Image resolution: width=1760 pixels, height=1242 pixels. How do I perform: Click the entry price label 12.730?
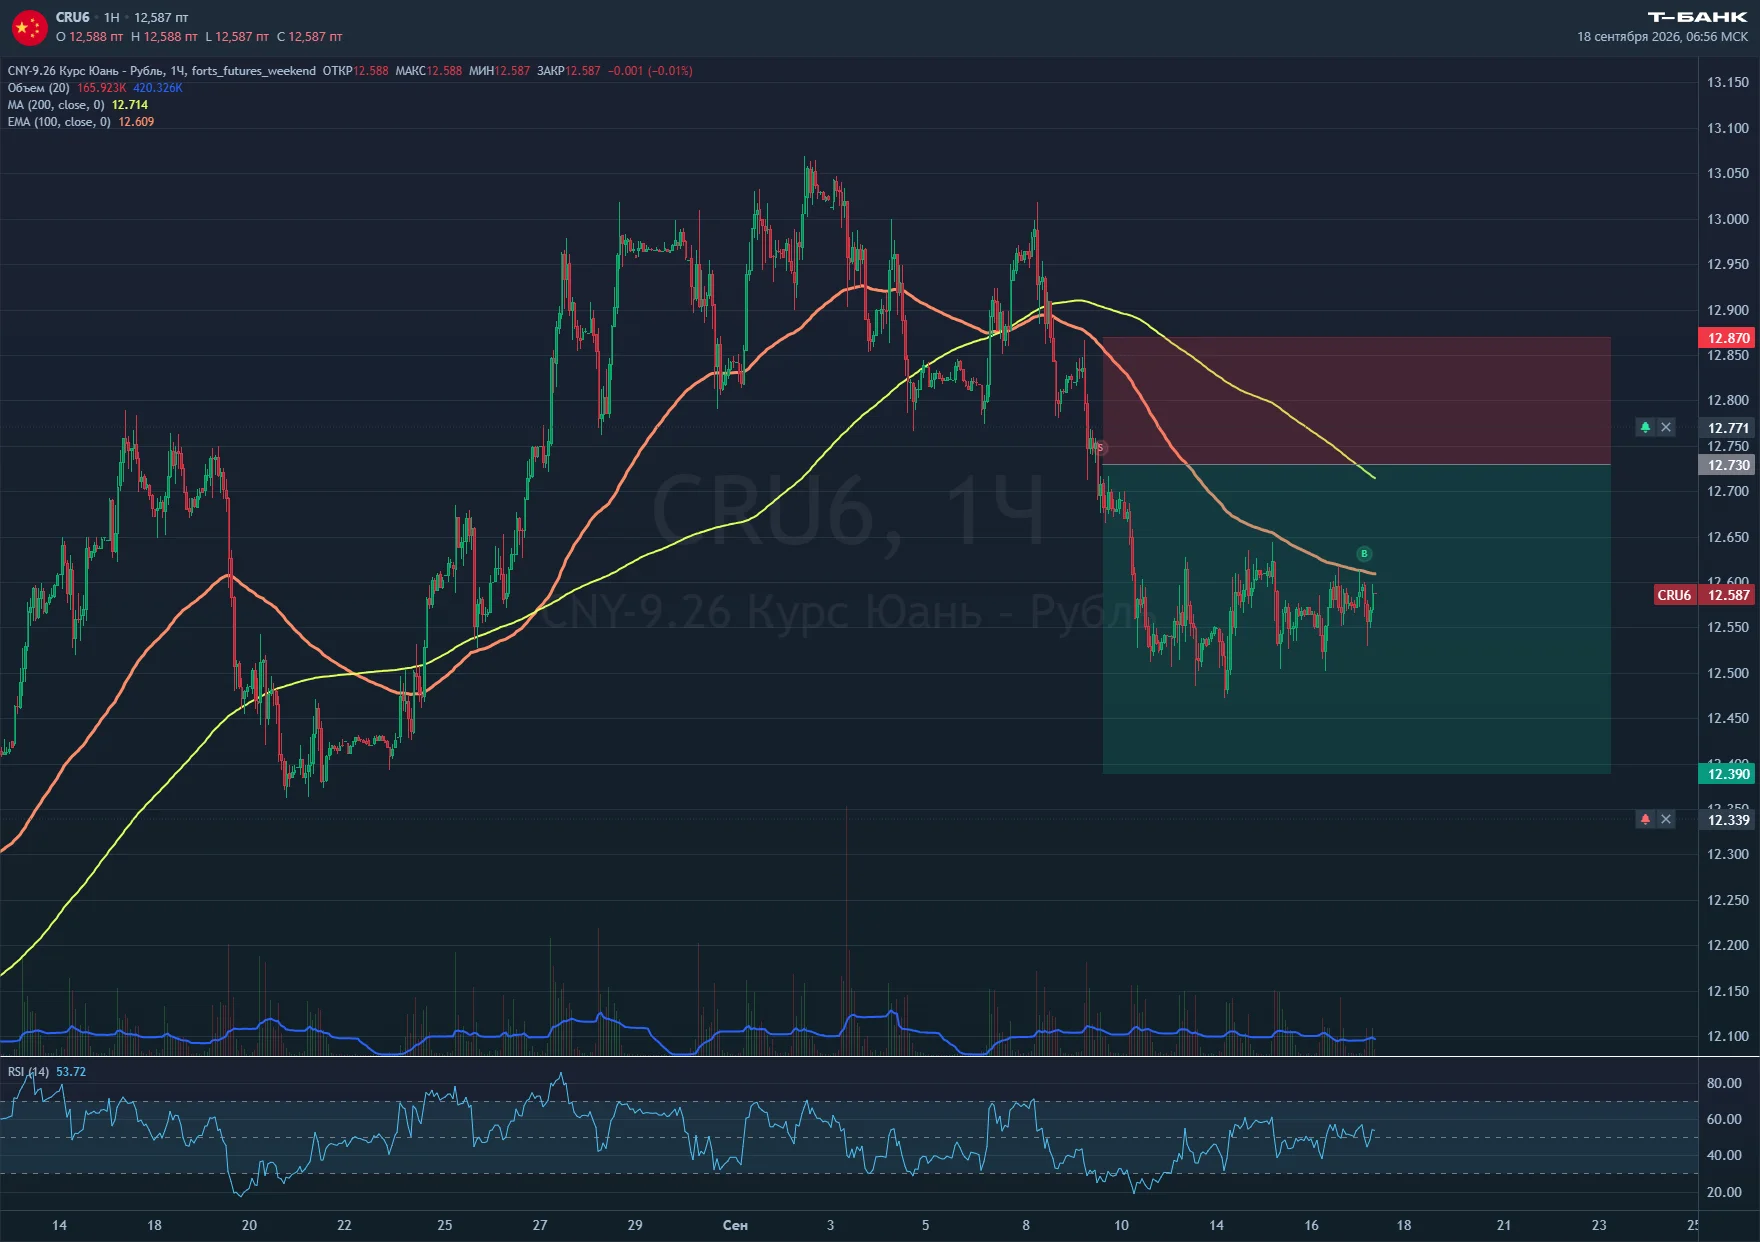pyautogui.click(x=1727, y=465)
